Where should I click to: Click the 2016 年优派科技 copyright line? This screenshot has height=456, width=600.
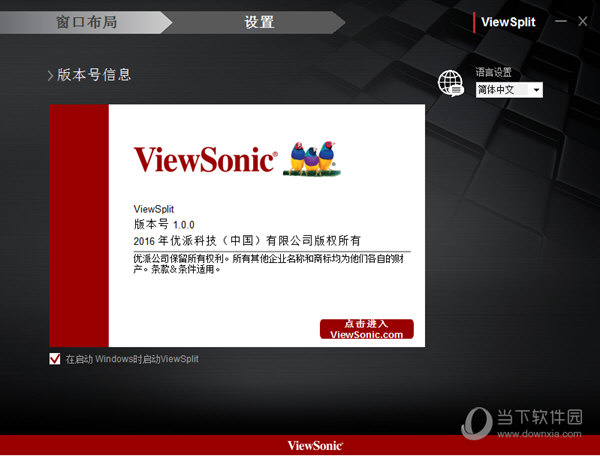point(247,241)
